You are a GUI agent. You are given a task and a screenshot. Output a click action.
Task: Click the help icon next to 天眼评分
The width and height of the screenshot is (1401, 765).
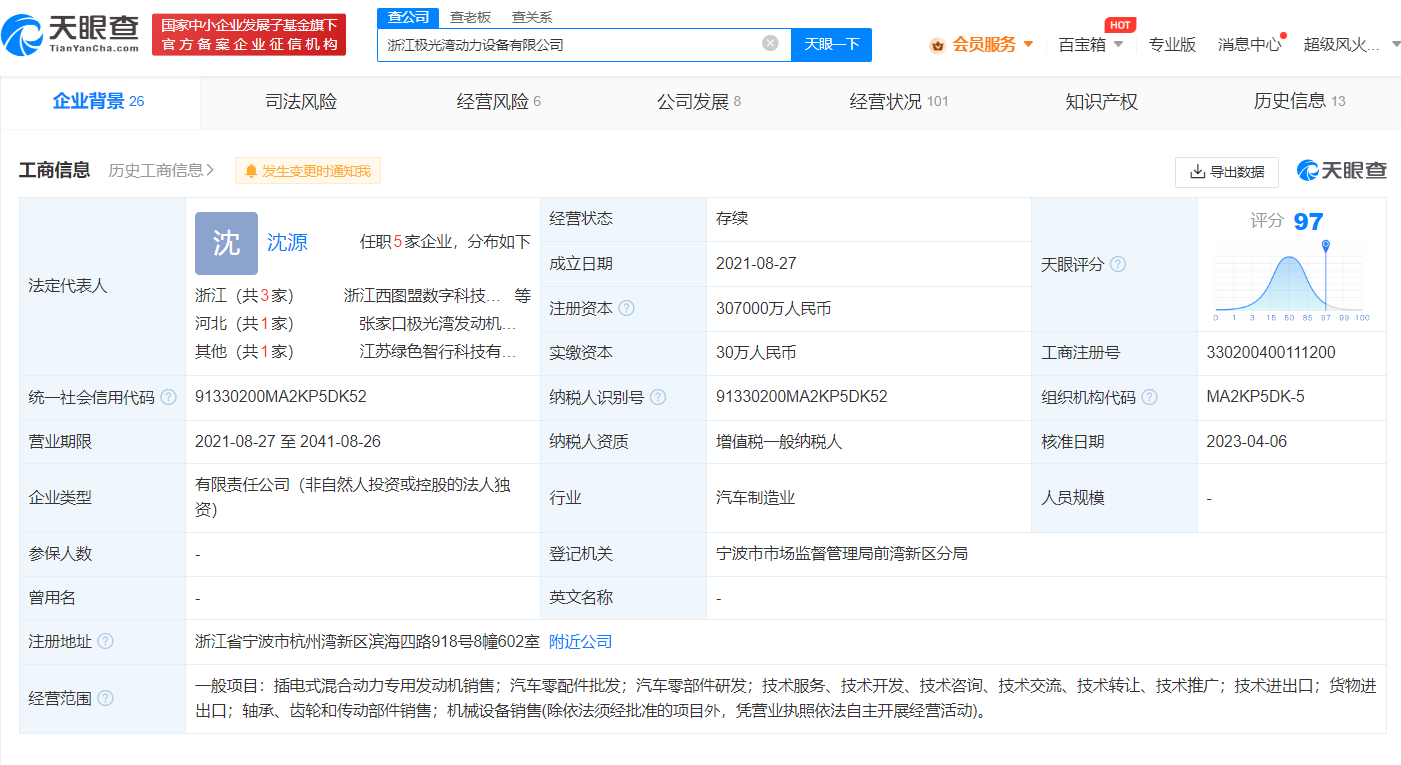tap(1117, 263)
